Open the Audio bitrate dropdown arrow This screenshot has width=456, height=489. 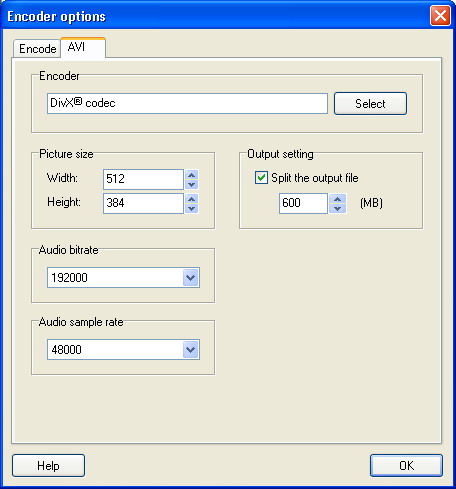click(x=191, y=277)
